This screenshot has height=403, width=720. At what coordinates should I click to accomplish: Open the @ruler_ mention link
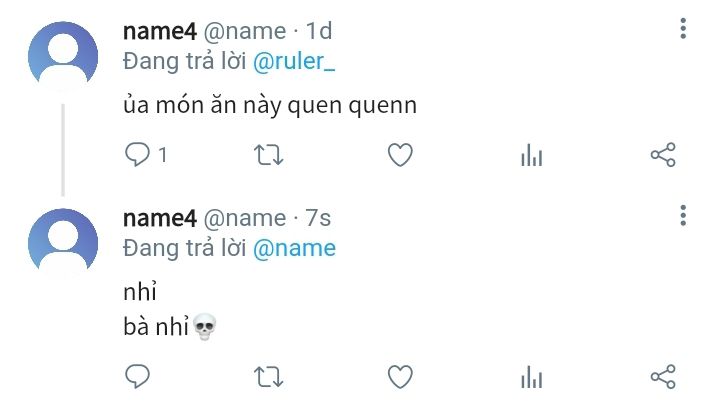295,61
